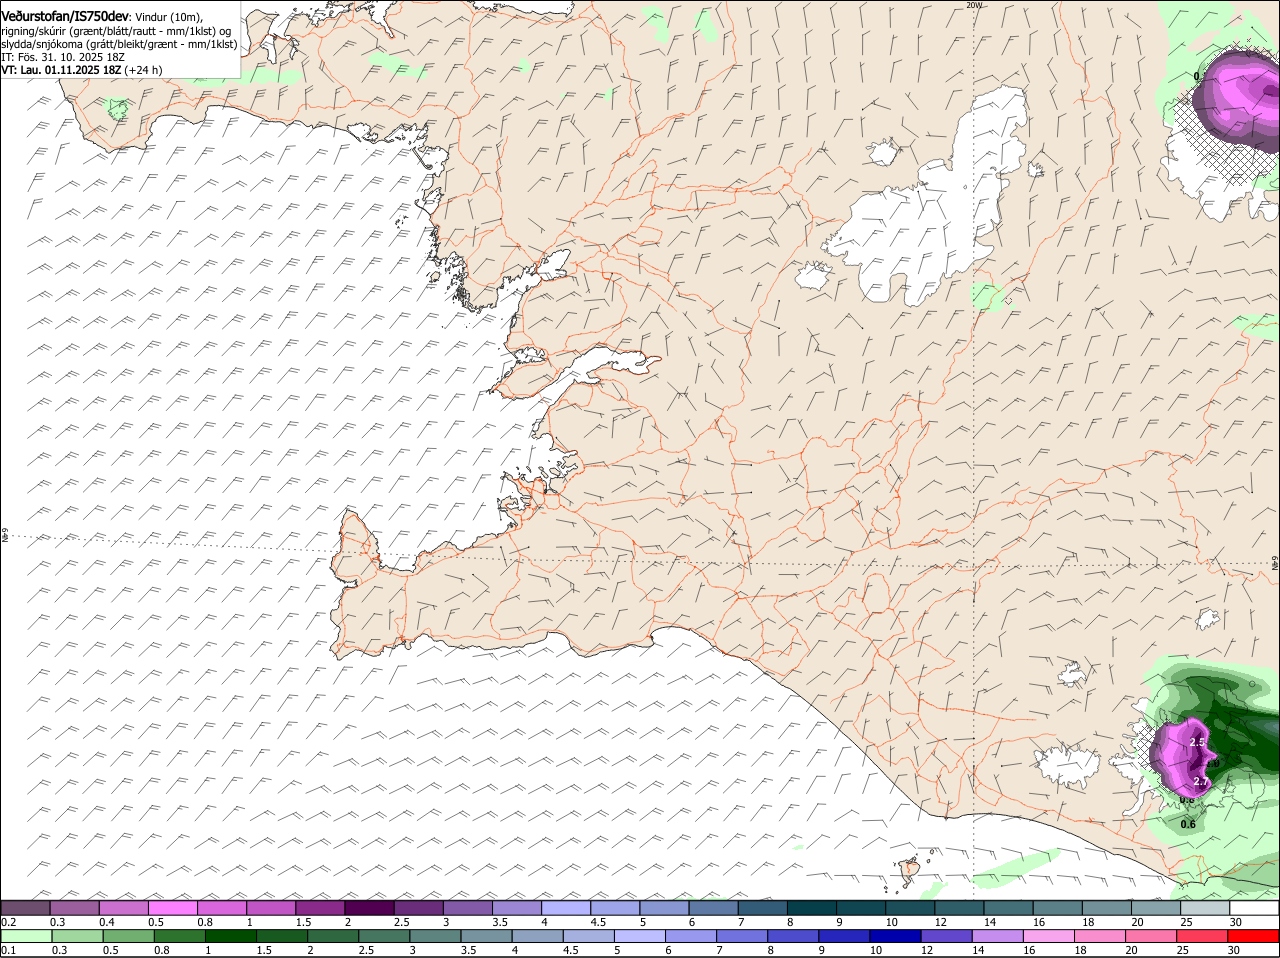
Task: Select the bottom-row legend swatch at 3.5
Action: (486, 936)
